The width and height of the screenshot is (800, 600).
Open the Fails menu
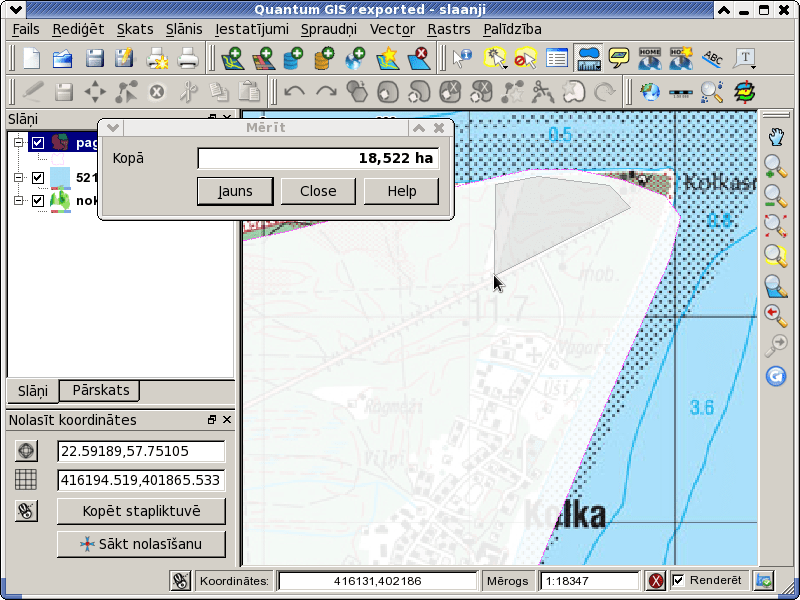26,30
